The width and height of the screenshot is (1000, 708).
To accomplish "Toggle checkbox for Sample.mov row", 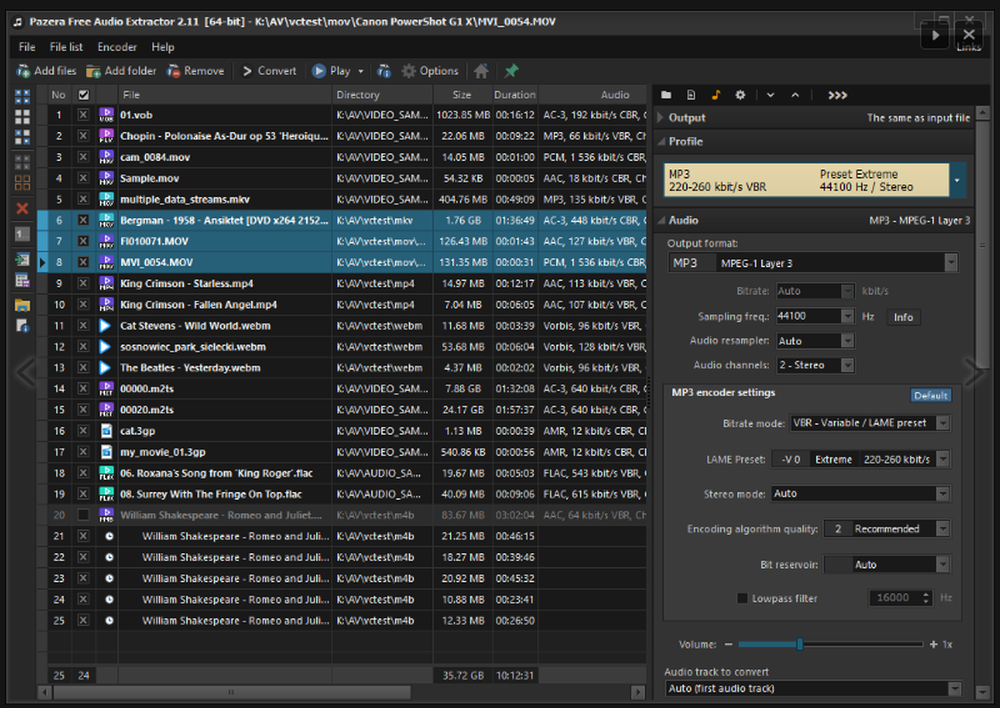I will (84, 178).
